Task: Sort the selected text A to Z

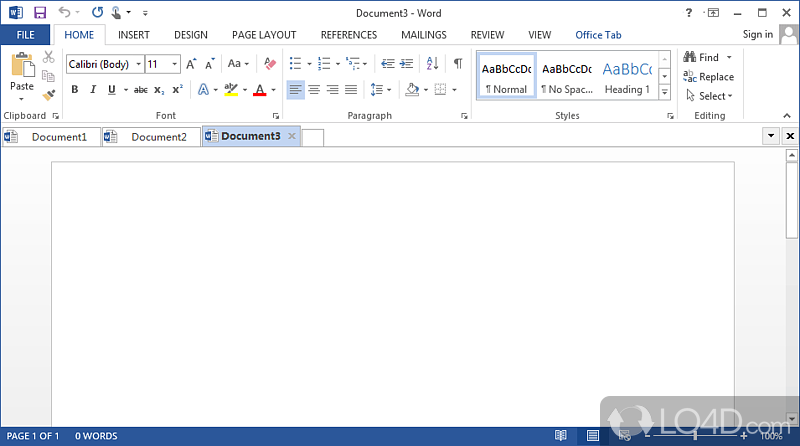Action: coord(433,64)
